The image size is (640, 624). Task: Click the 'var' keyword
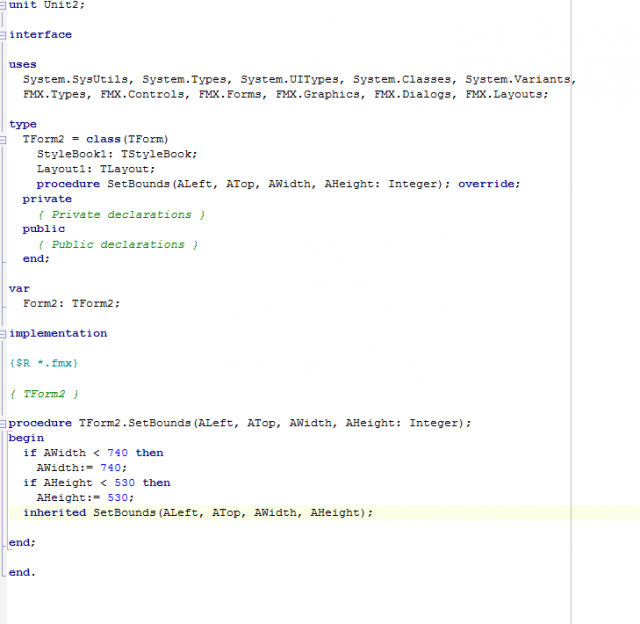pos(19,289)
